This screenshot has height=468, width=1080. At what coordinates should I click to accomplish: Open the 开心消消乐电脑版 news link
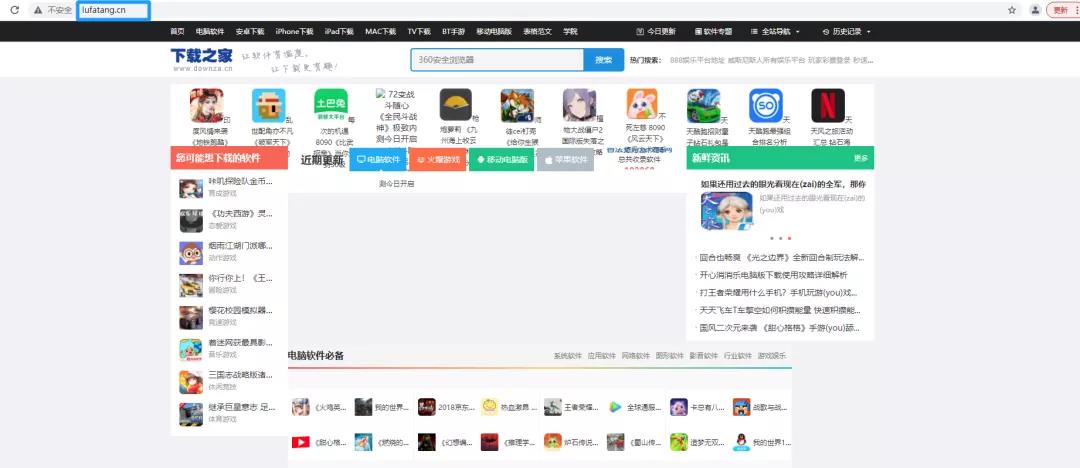click(x=773, y=275)
